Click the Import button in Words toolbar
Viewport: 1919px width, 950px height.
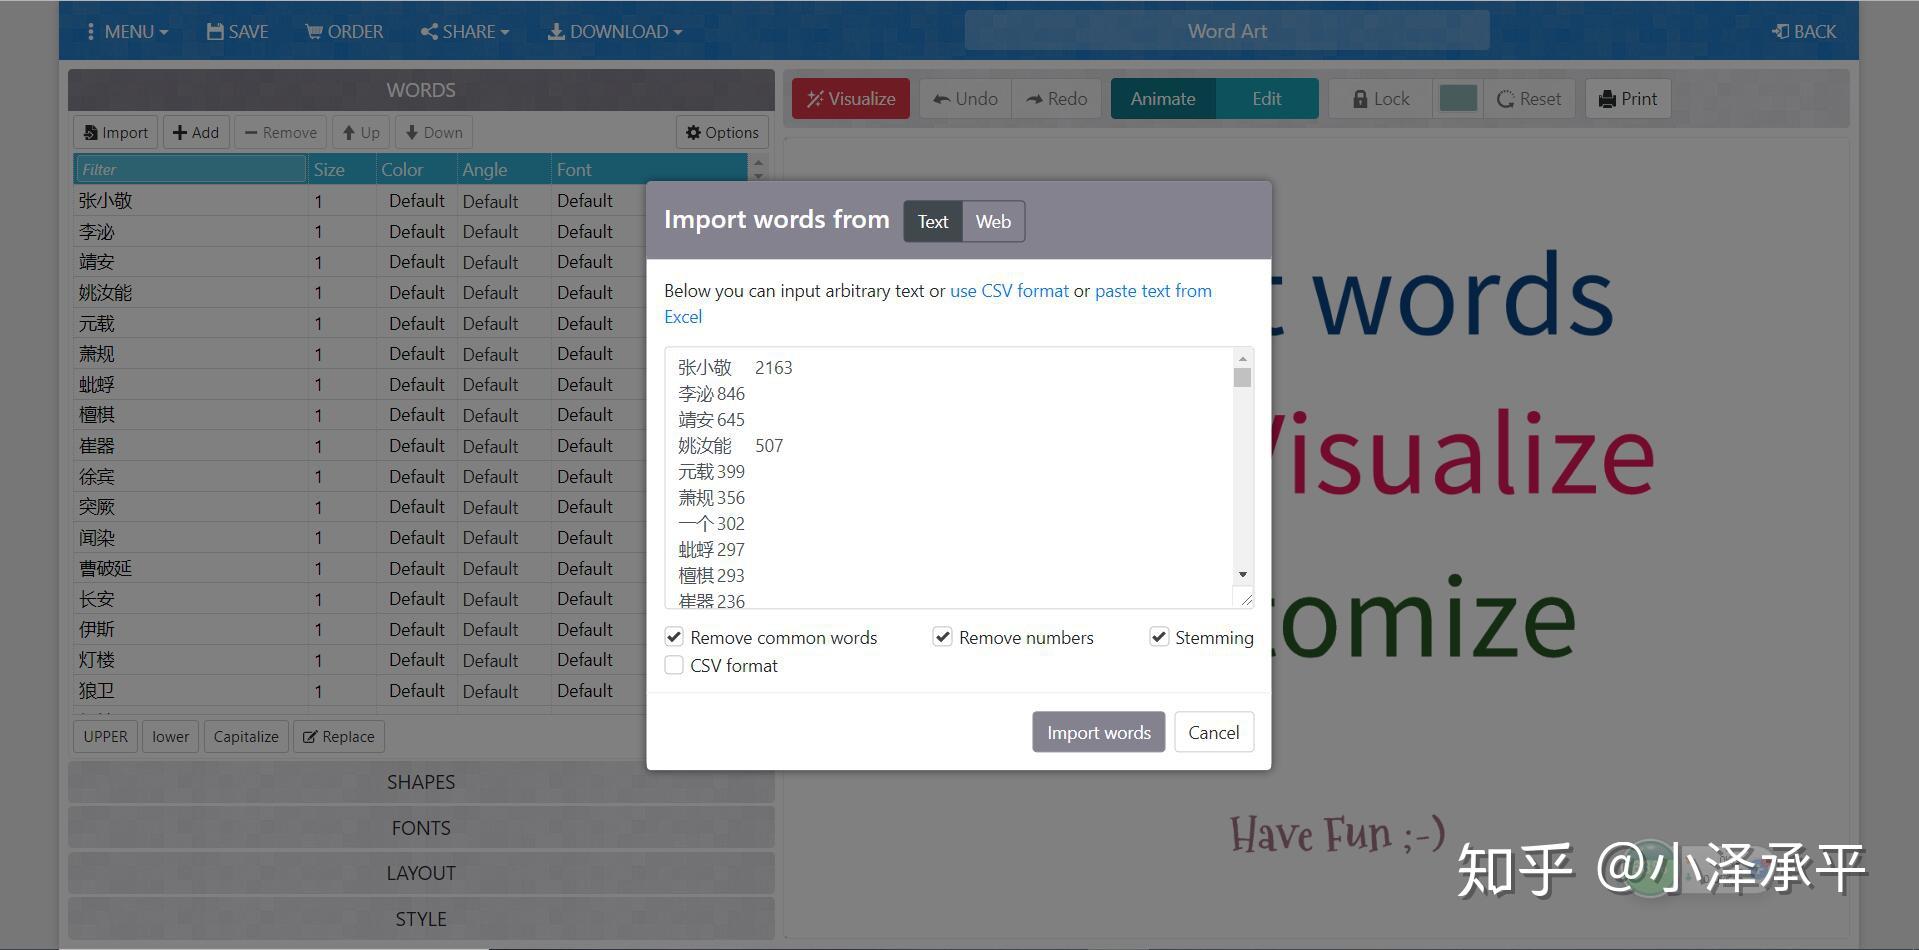tap(116, 132)
